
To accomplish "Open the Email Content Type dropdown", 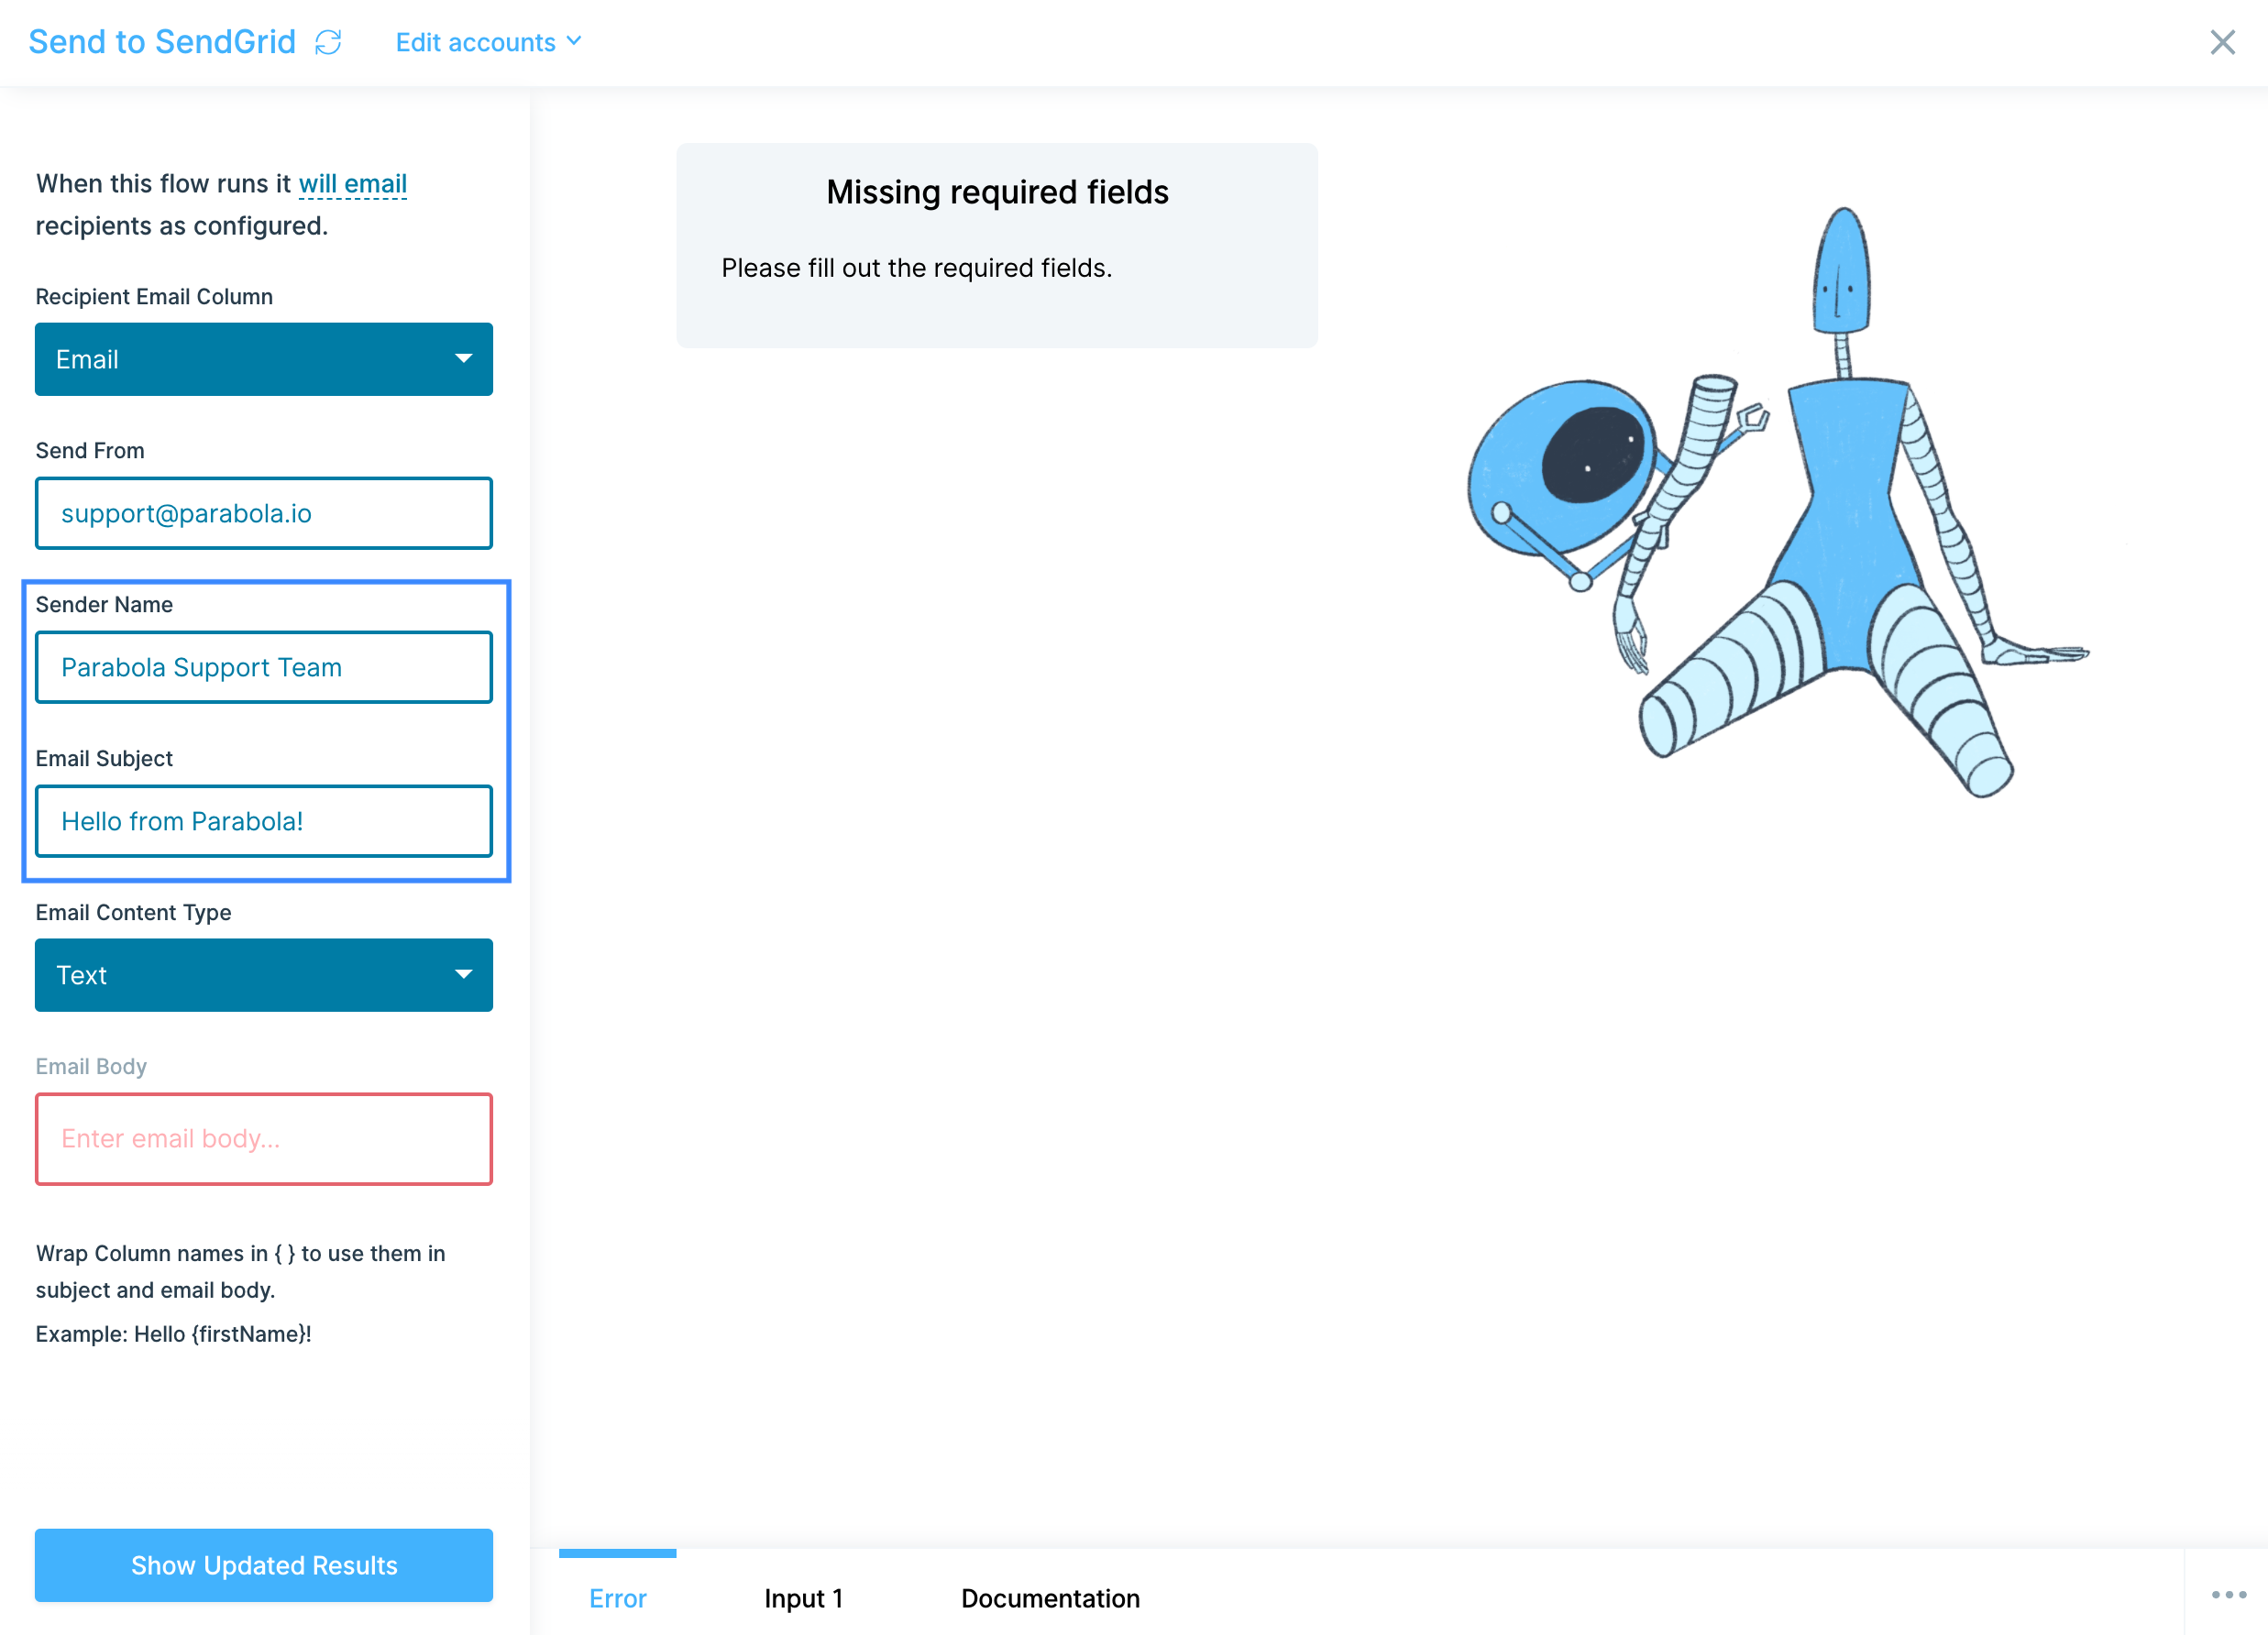I will tap(263, 974).
